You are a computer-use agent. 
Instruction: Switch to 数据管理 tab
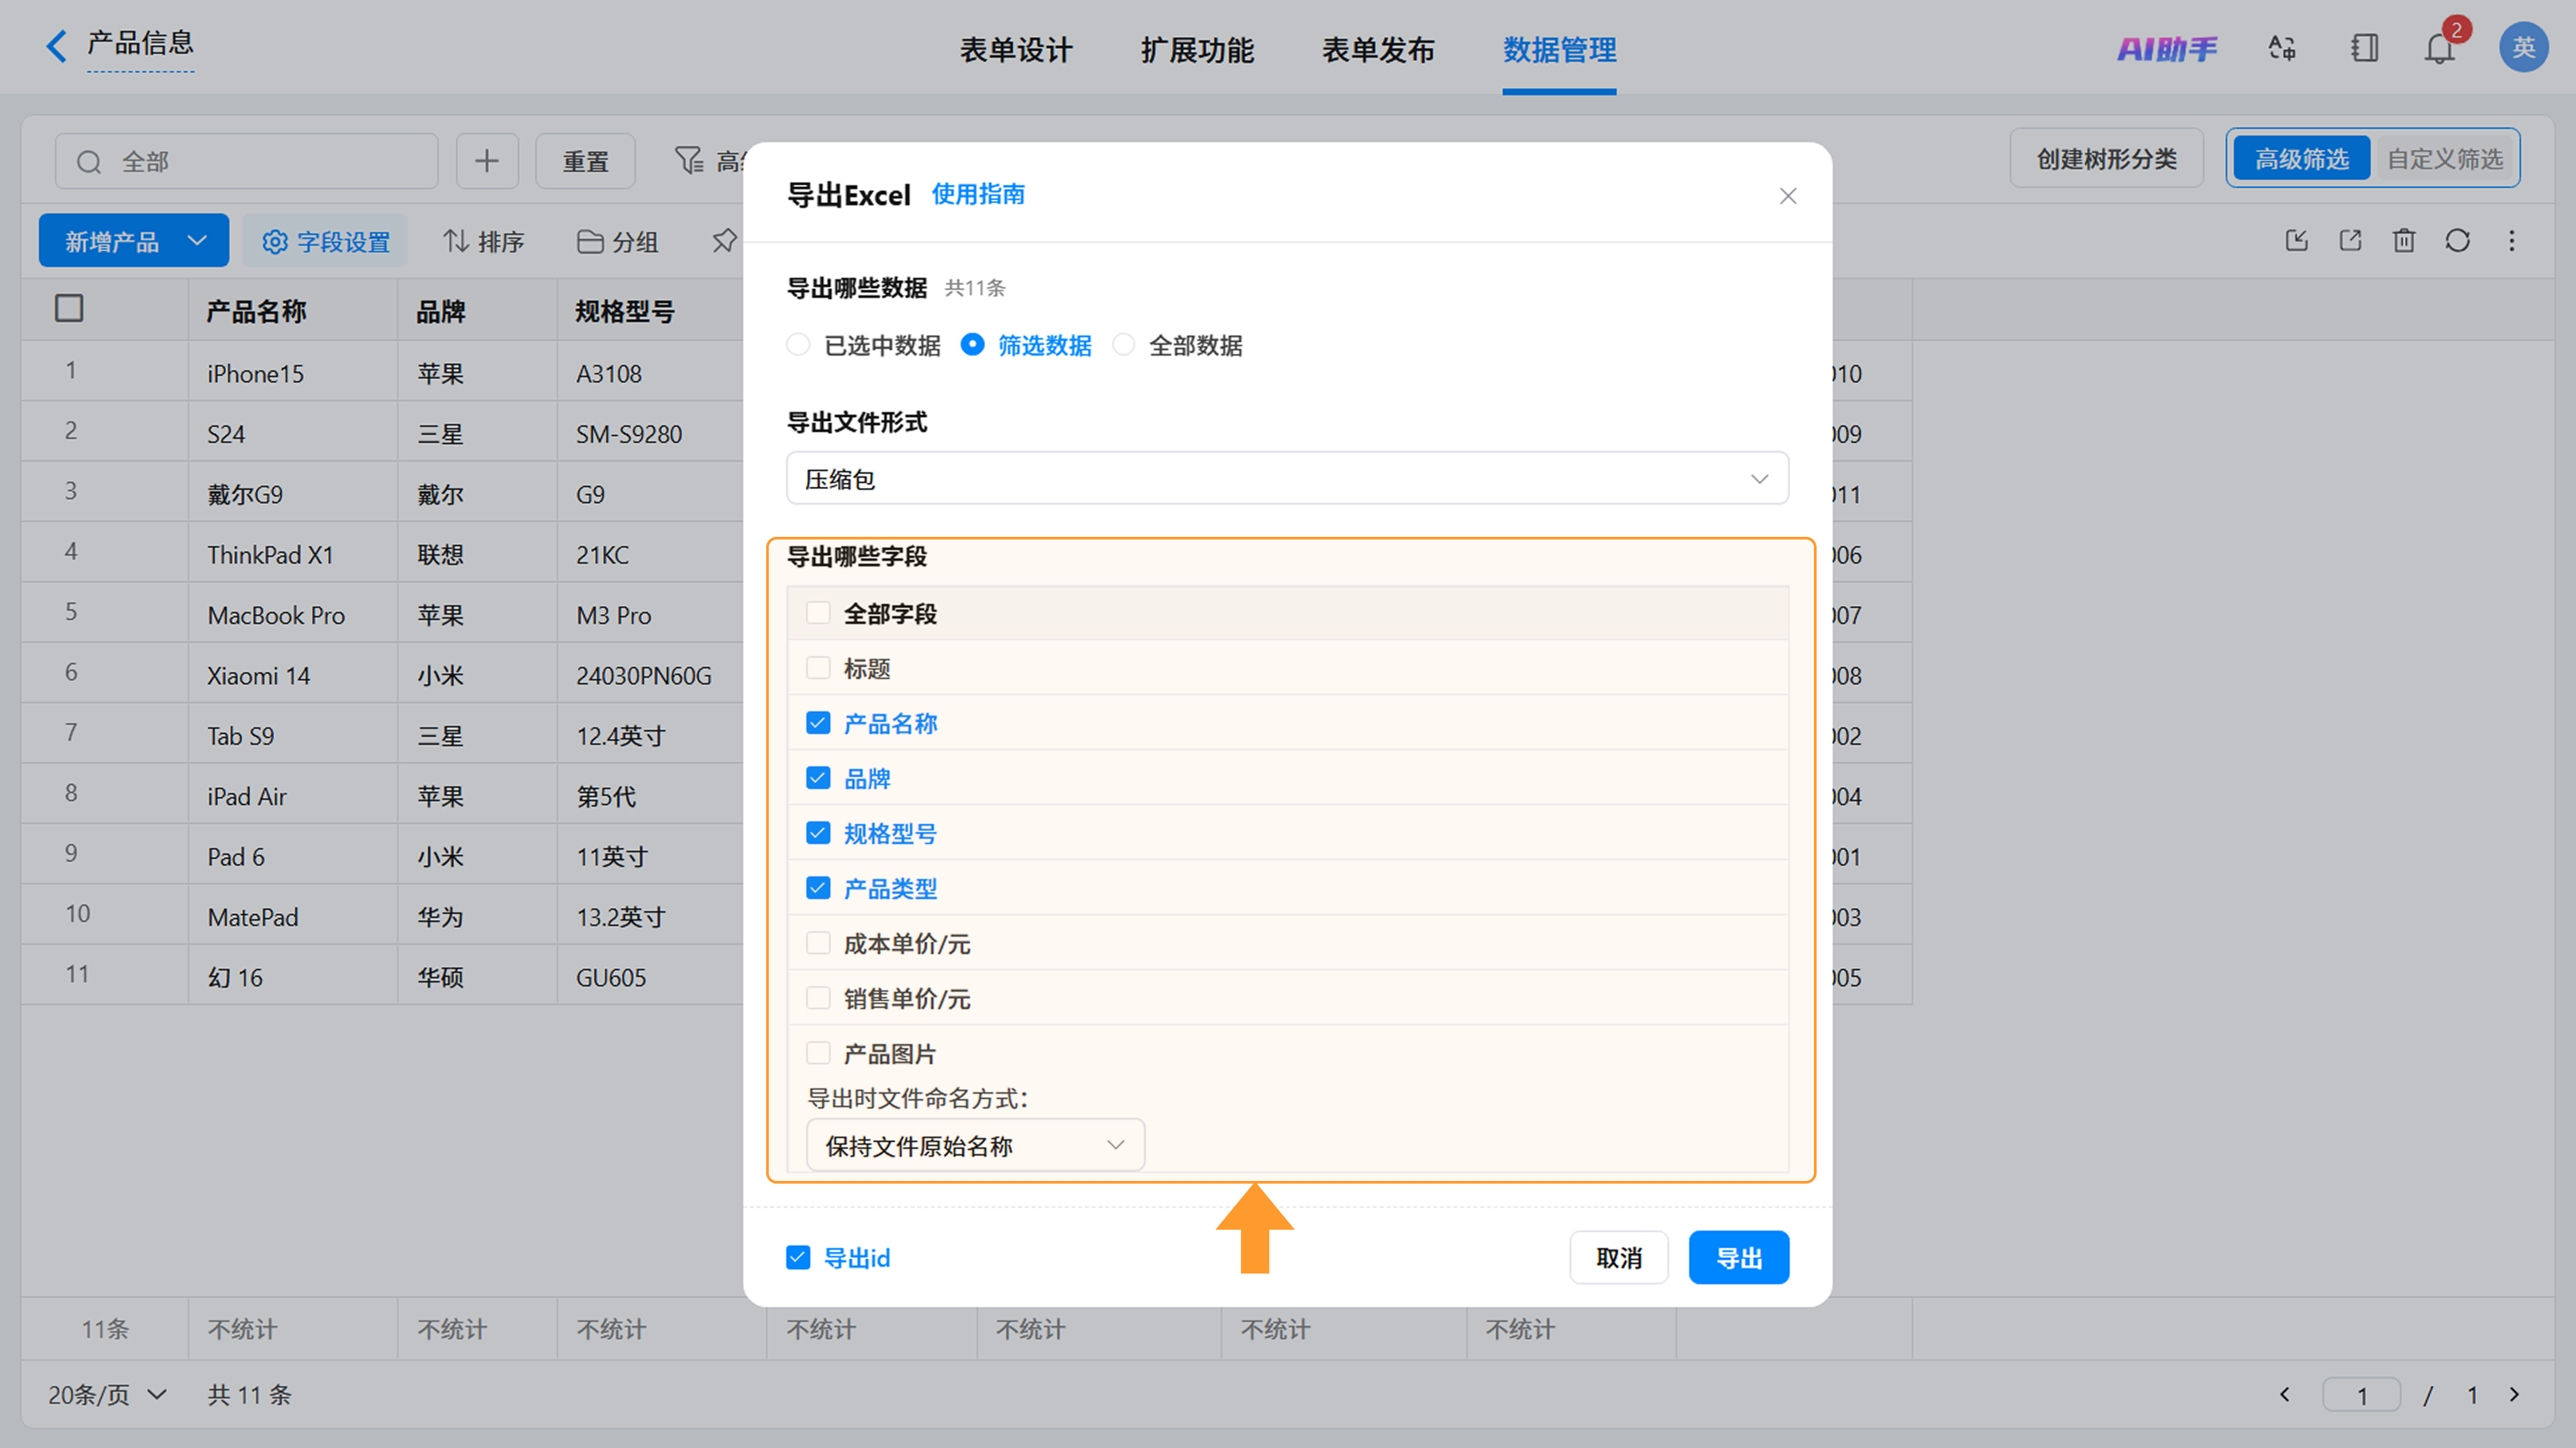pyautogui.click(x=1559, y=50)
